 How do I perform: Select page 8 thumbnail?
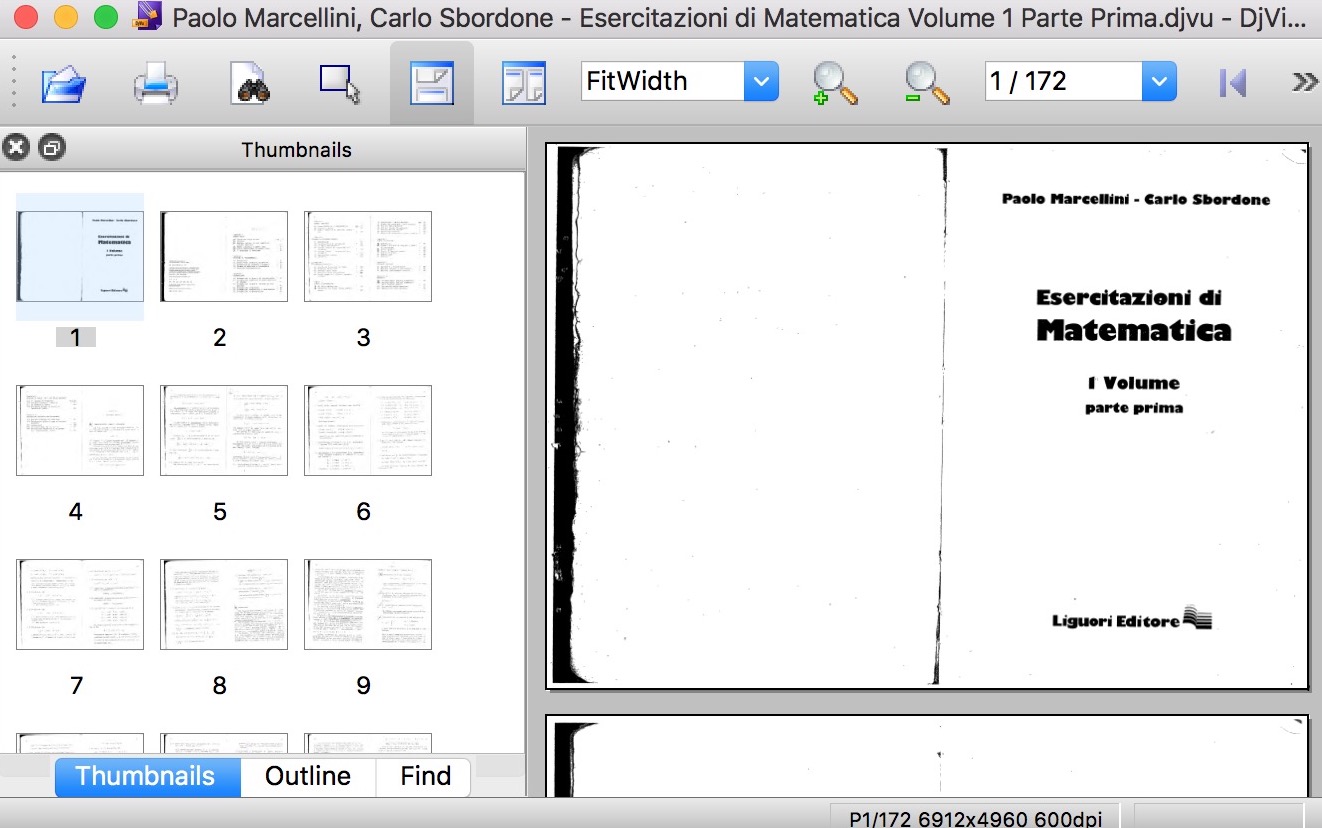tap(223, 605)
